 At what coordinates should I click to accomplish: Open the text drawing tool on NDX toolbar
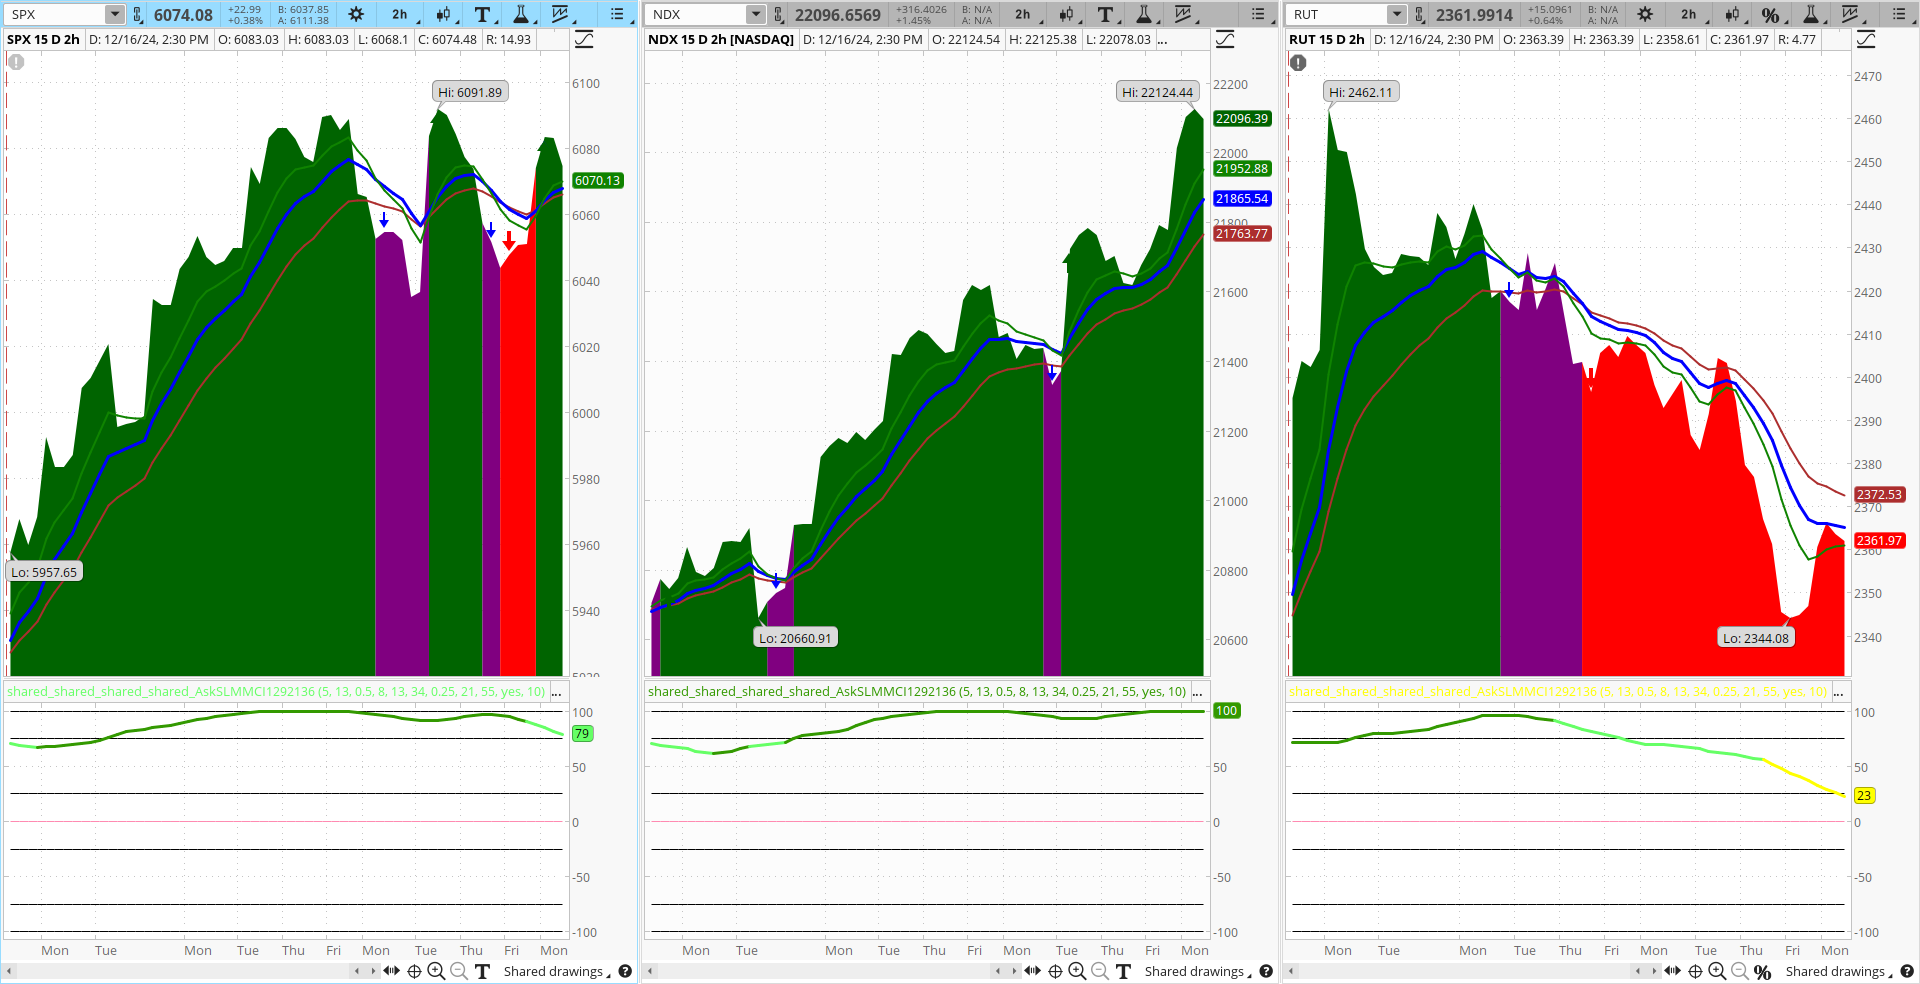point(1106,14)
